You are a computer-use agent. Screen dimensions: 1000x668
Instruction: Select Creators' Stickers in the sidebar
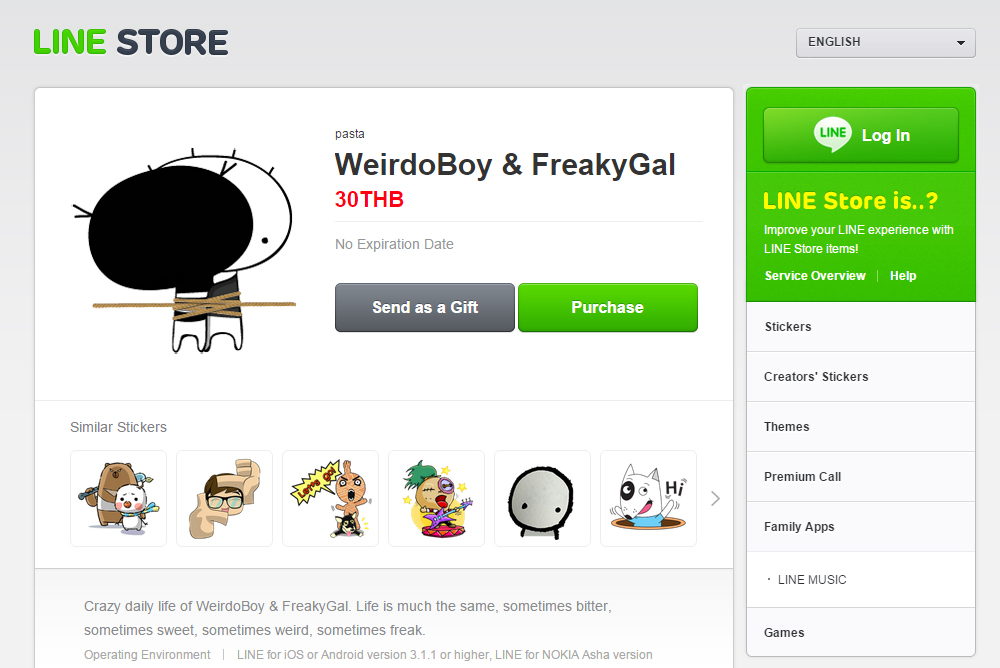pyautogui.click(x=860, y=376)
